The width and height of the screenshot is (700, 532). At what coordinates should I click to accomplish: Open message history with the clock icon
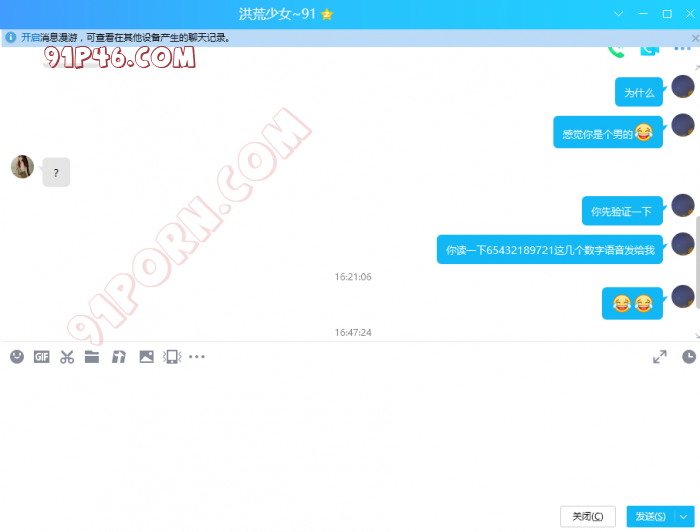tap(688, 357)
